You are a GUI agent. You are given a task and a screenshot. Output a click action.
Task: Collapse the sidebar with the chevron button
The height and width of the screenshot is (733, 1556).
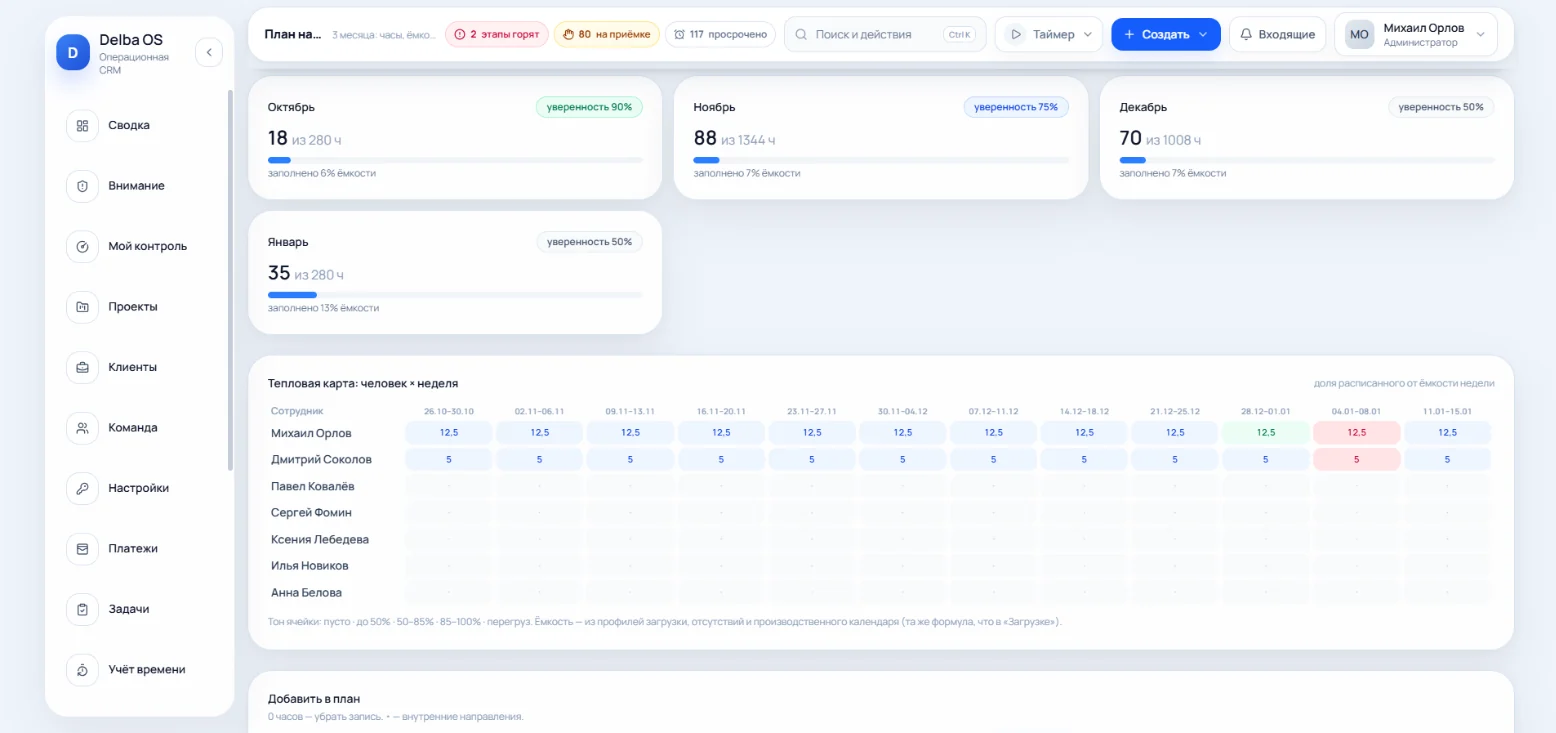tap(209, 52)
